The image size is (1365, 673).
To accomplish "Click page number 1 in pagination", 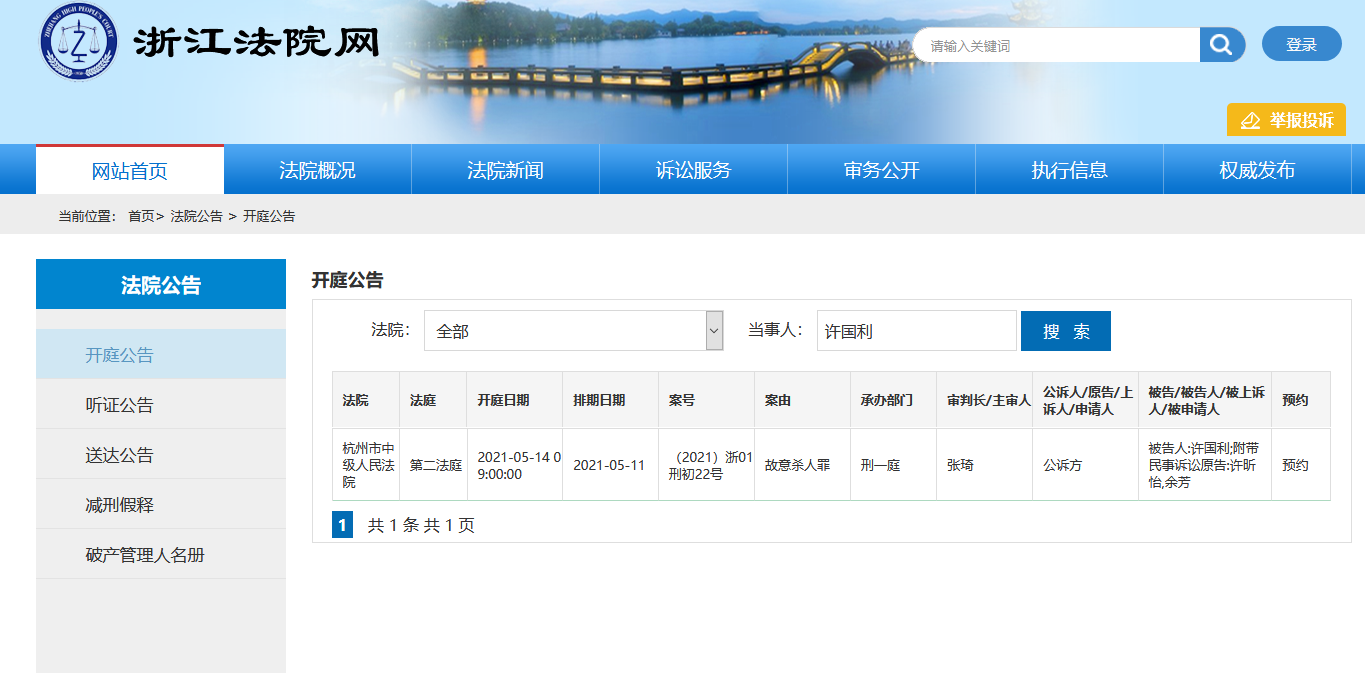I will pos(342,525).
